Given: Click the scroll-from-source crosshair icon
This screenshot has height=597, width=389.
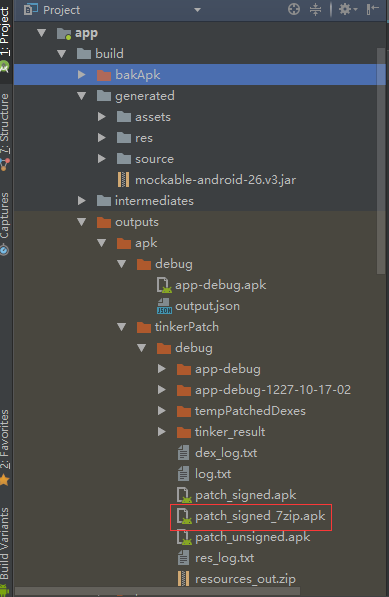Looking at the screenshot, I should 294,9.
